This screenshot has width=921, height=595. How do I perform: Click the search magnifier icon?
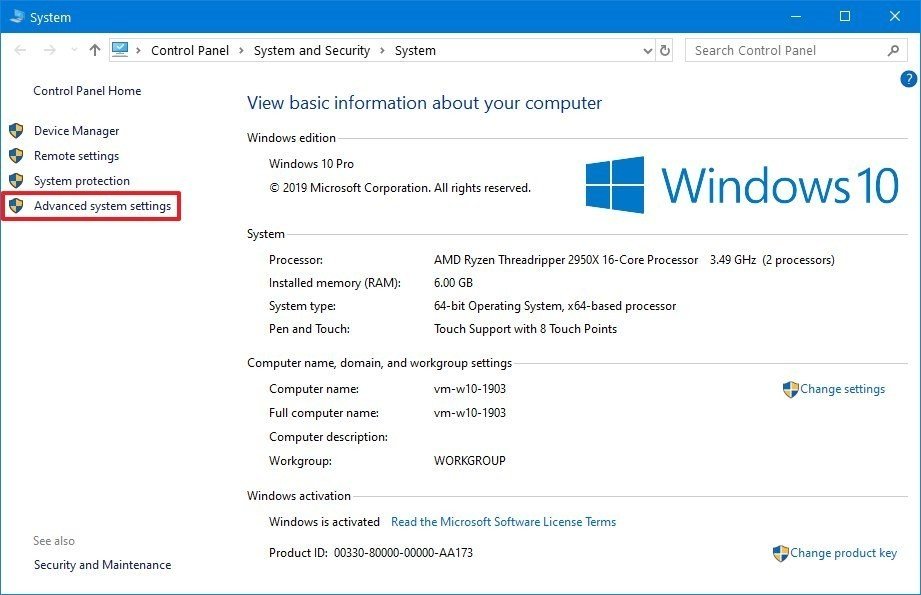[893, 51]
